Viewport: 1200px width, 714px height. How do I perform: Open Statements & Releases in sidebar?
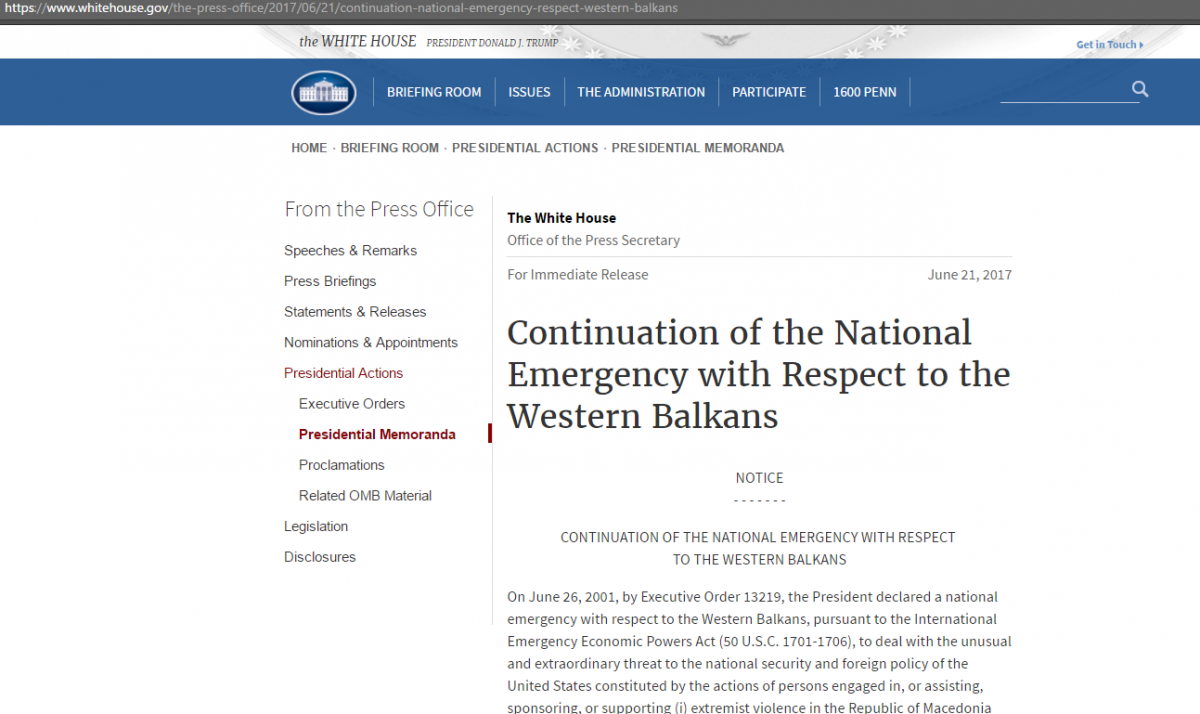pyautogui.click(x=355, y=312)
